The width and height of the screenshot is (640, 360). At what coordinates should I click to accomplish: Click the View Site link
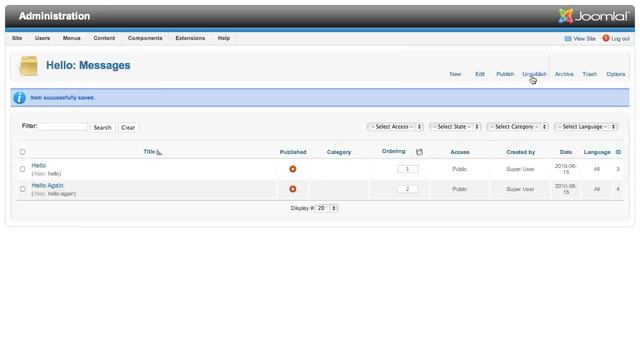coord(584,38)
